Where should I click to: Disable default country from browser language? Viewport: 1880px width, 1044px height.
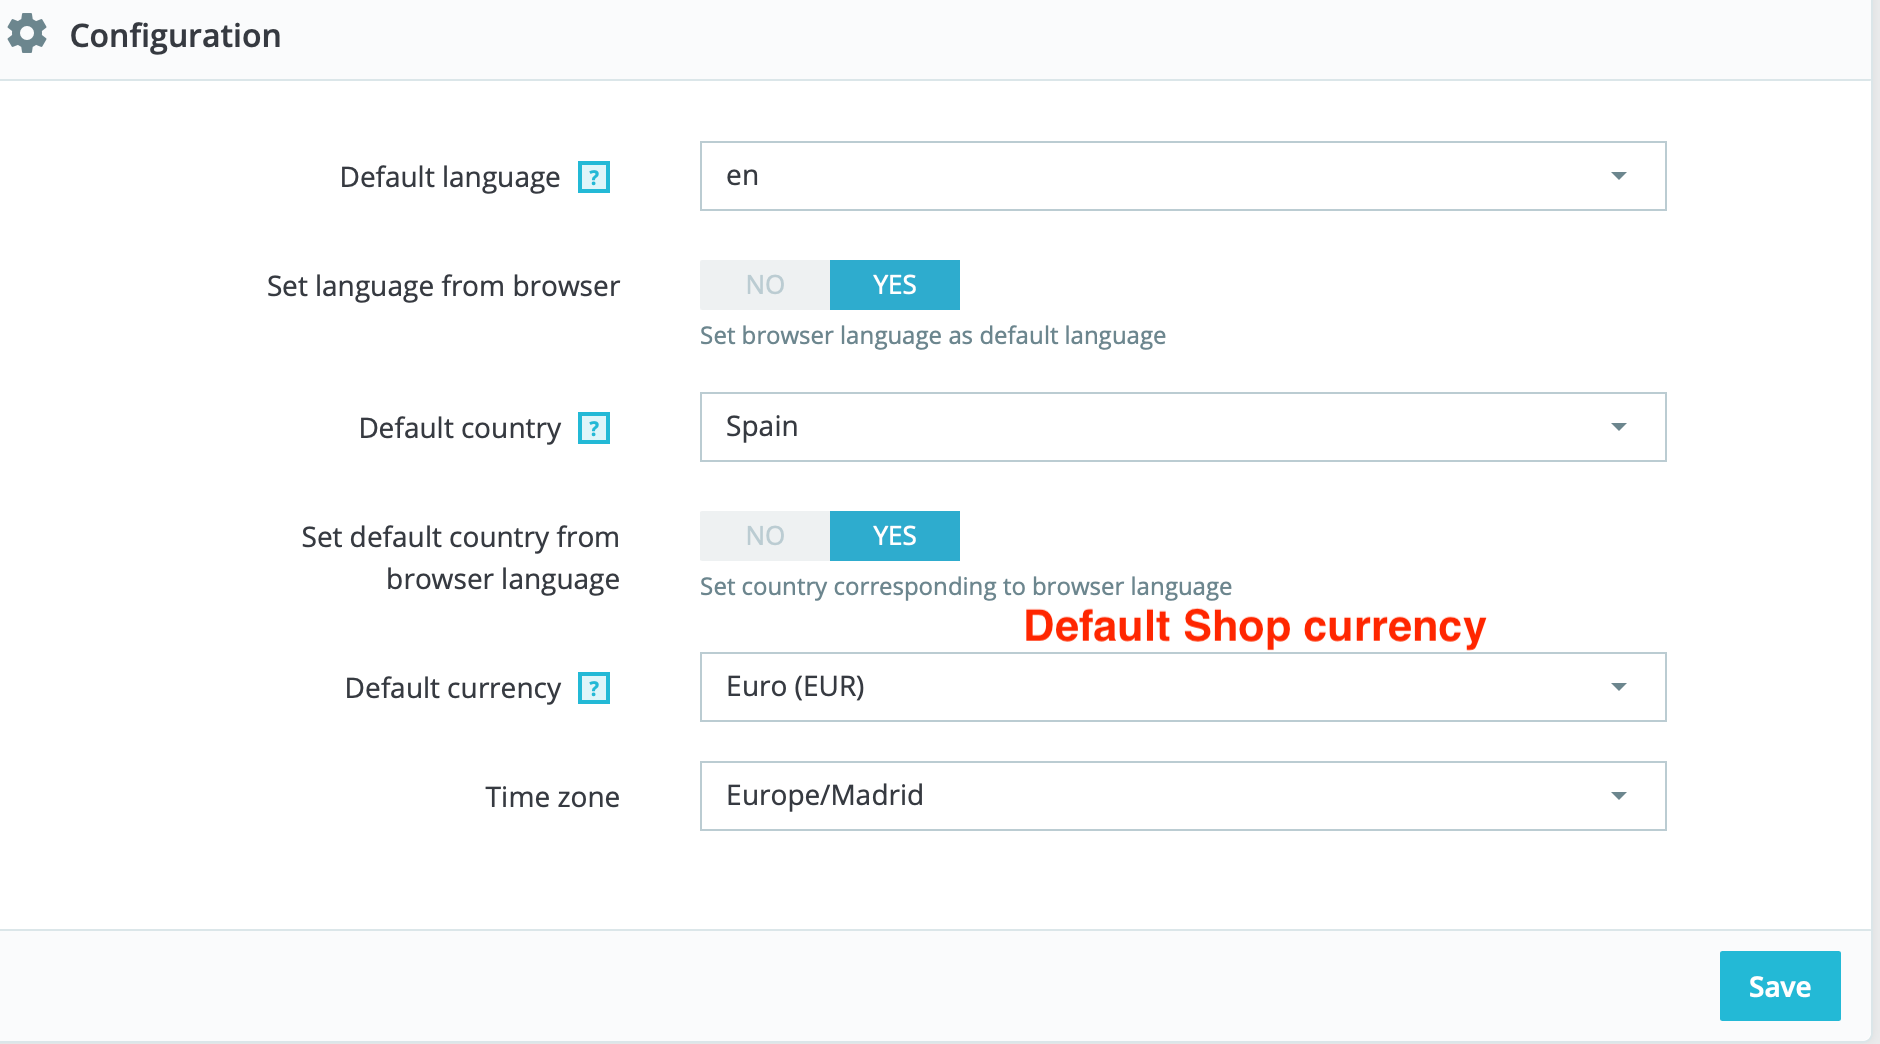click(765, 536)
